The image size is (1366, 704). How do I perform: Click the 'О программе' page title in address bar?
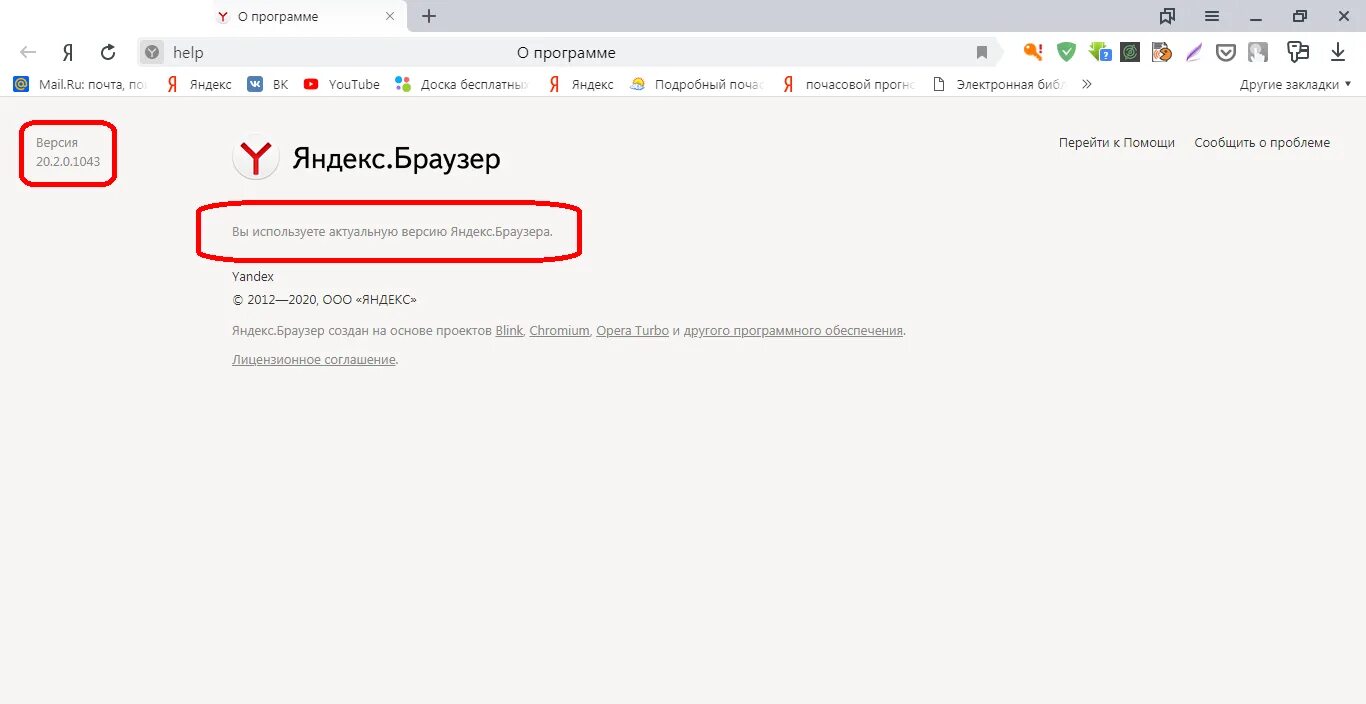[x=566, y=53]
